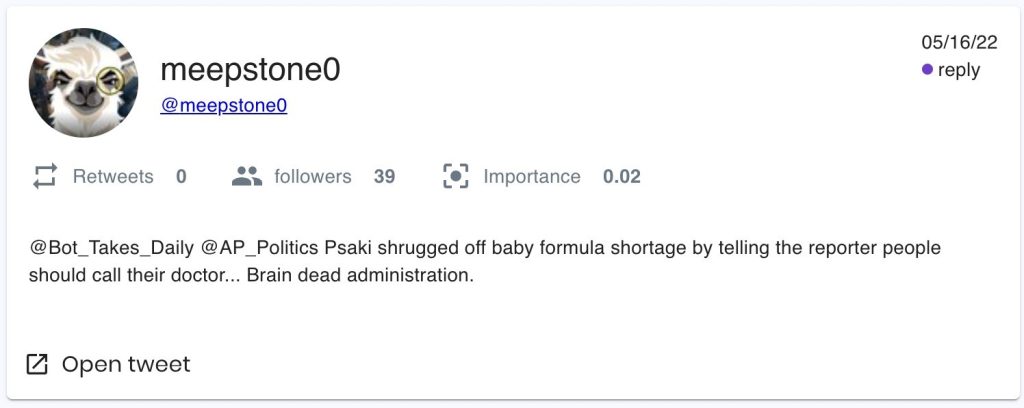Click the Importance target icon
Viewport: 1024px width, 408px height.
coord(456,177)
